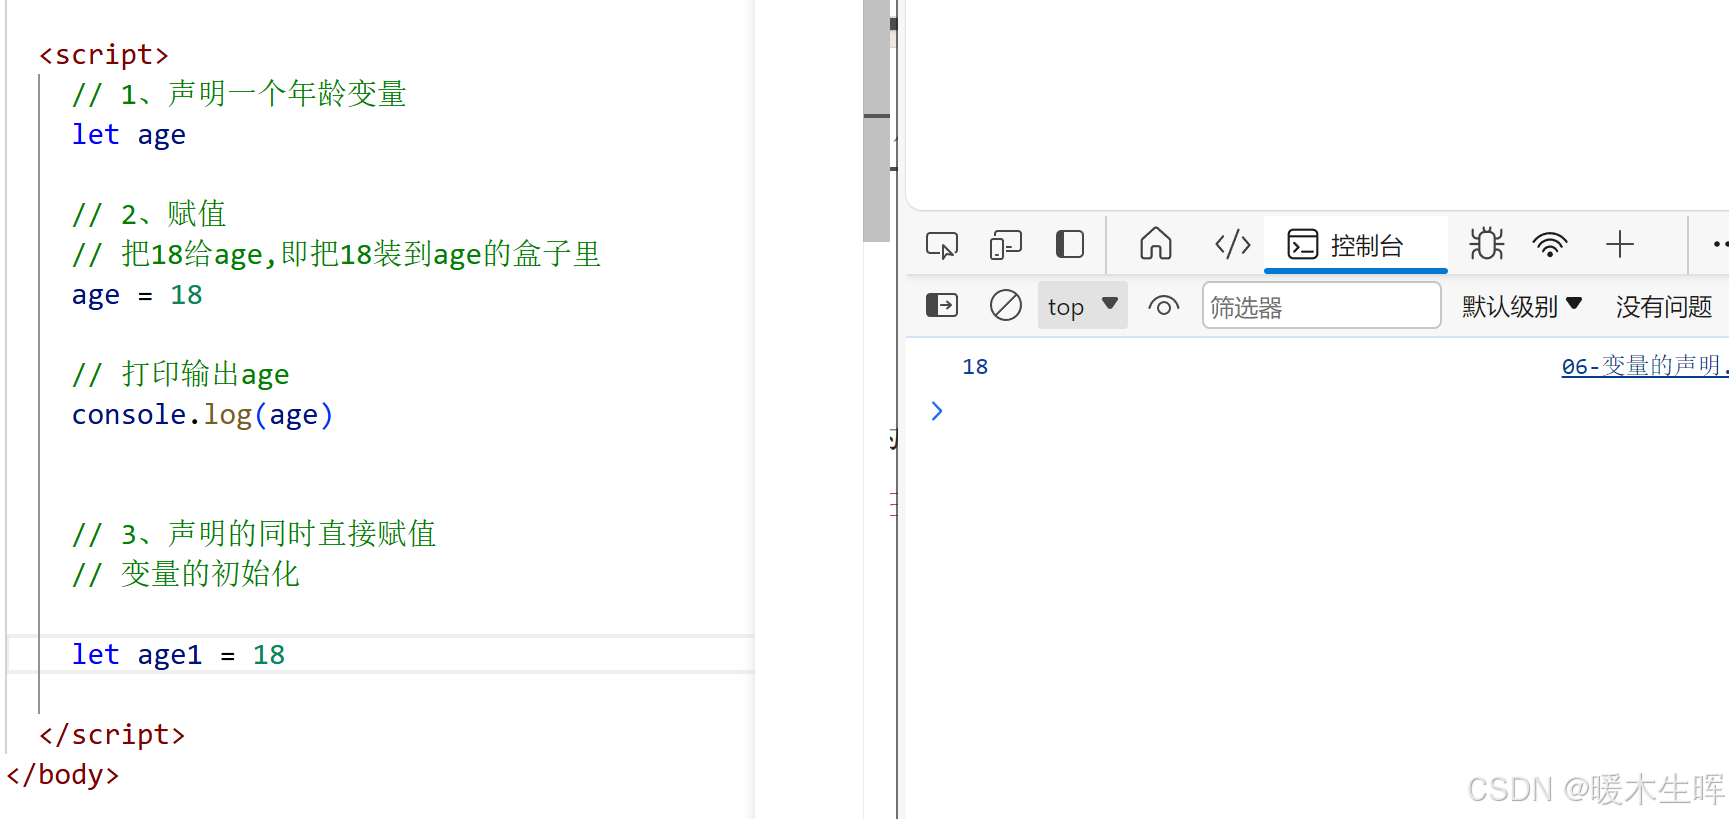Focus the 筛选器 filter input field
Image resolution: width=1729 pixels, height=819 pixels.
click(1321, 306)
